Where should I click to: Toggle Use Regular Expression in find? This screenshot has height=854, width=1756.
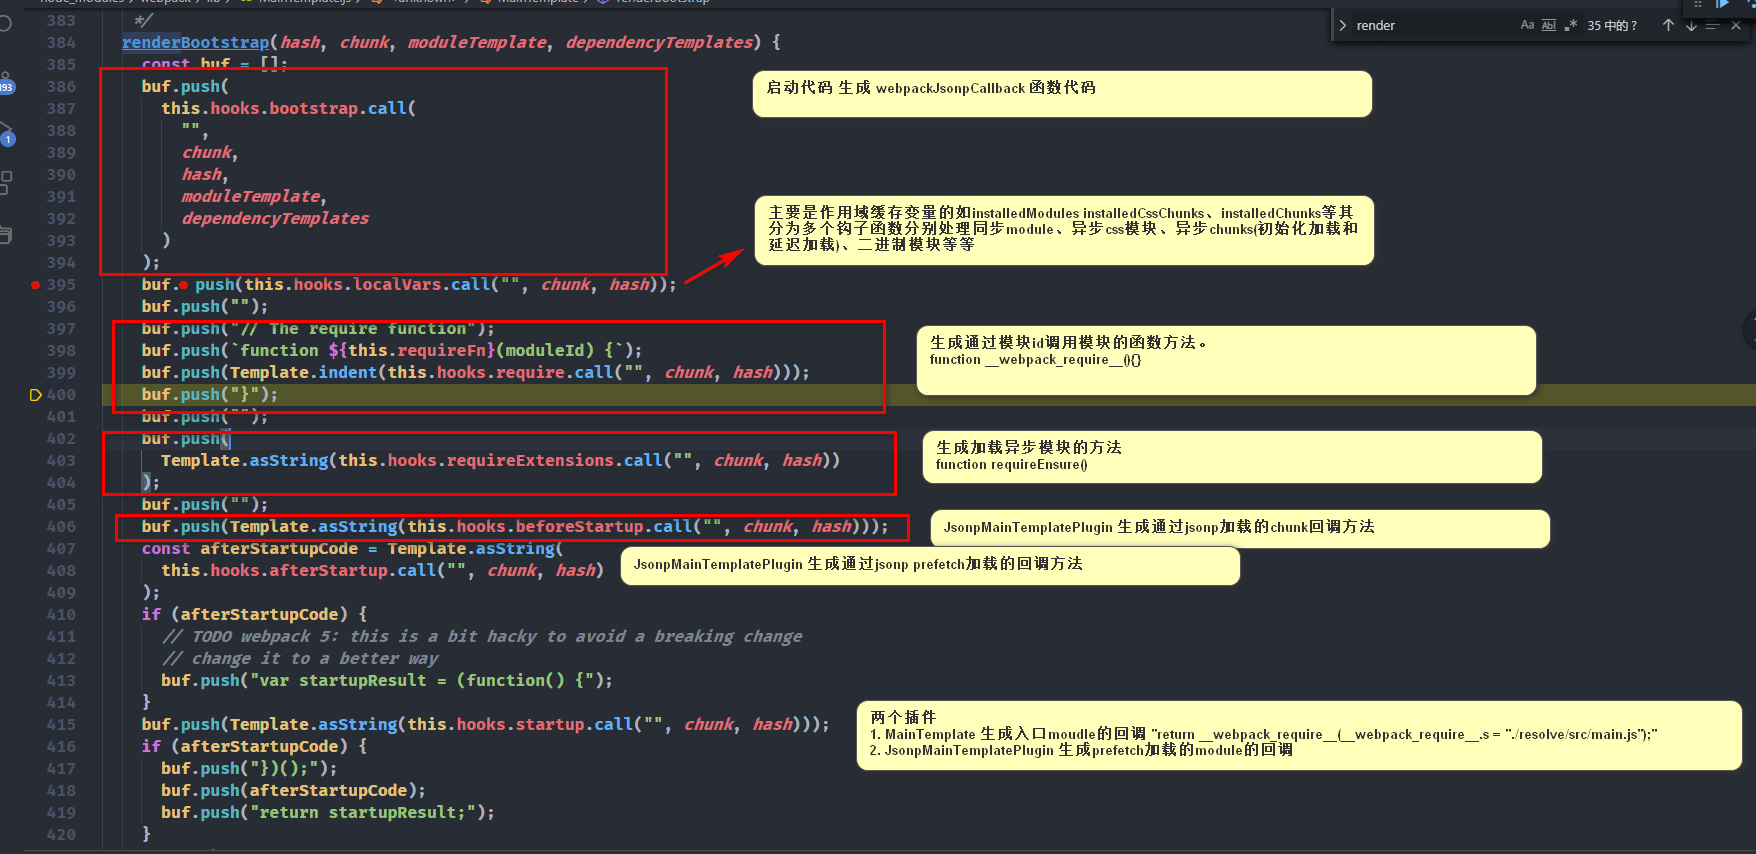(x=1570, y=26)
